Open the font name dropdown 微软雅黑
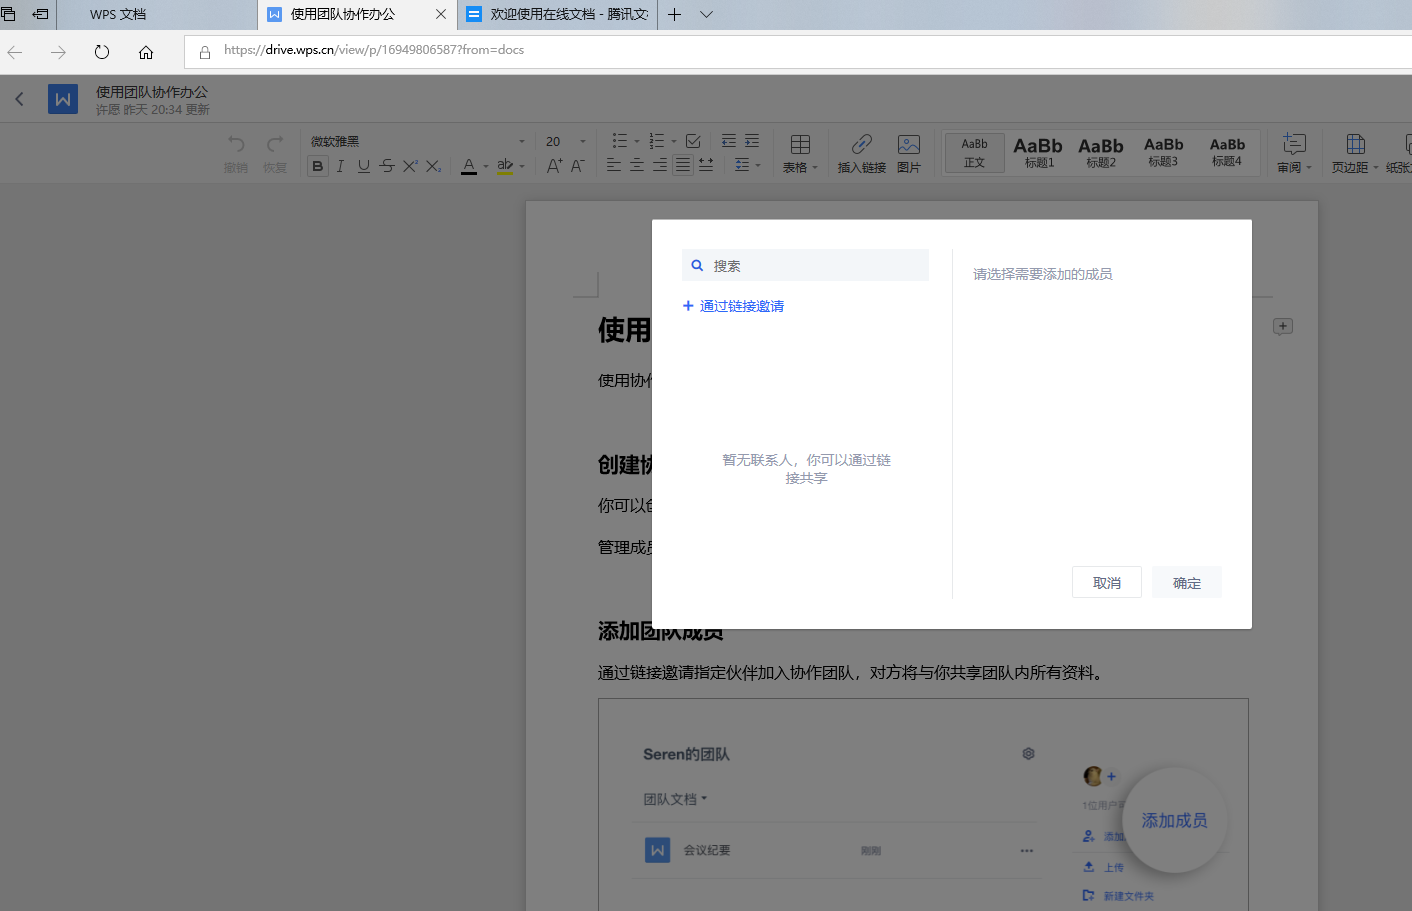The image size is (1412, 911). tap(417, 141)
